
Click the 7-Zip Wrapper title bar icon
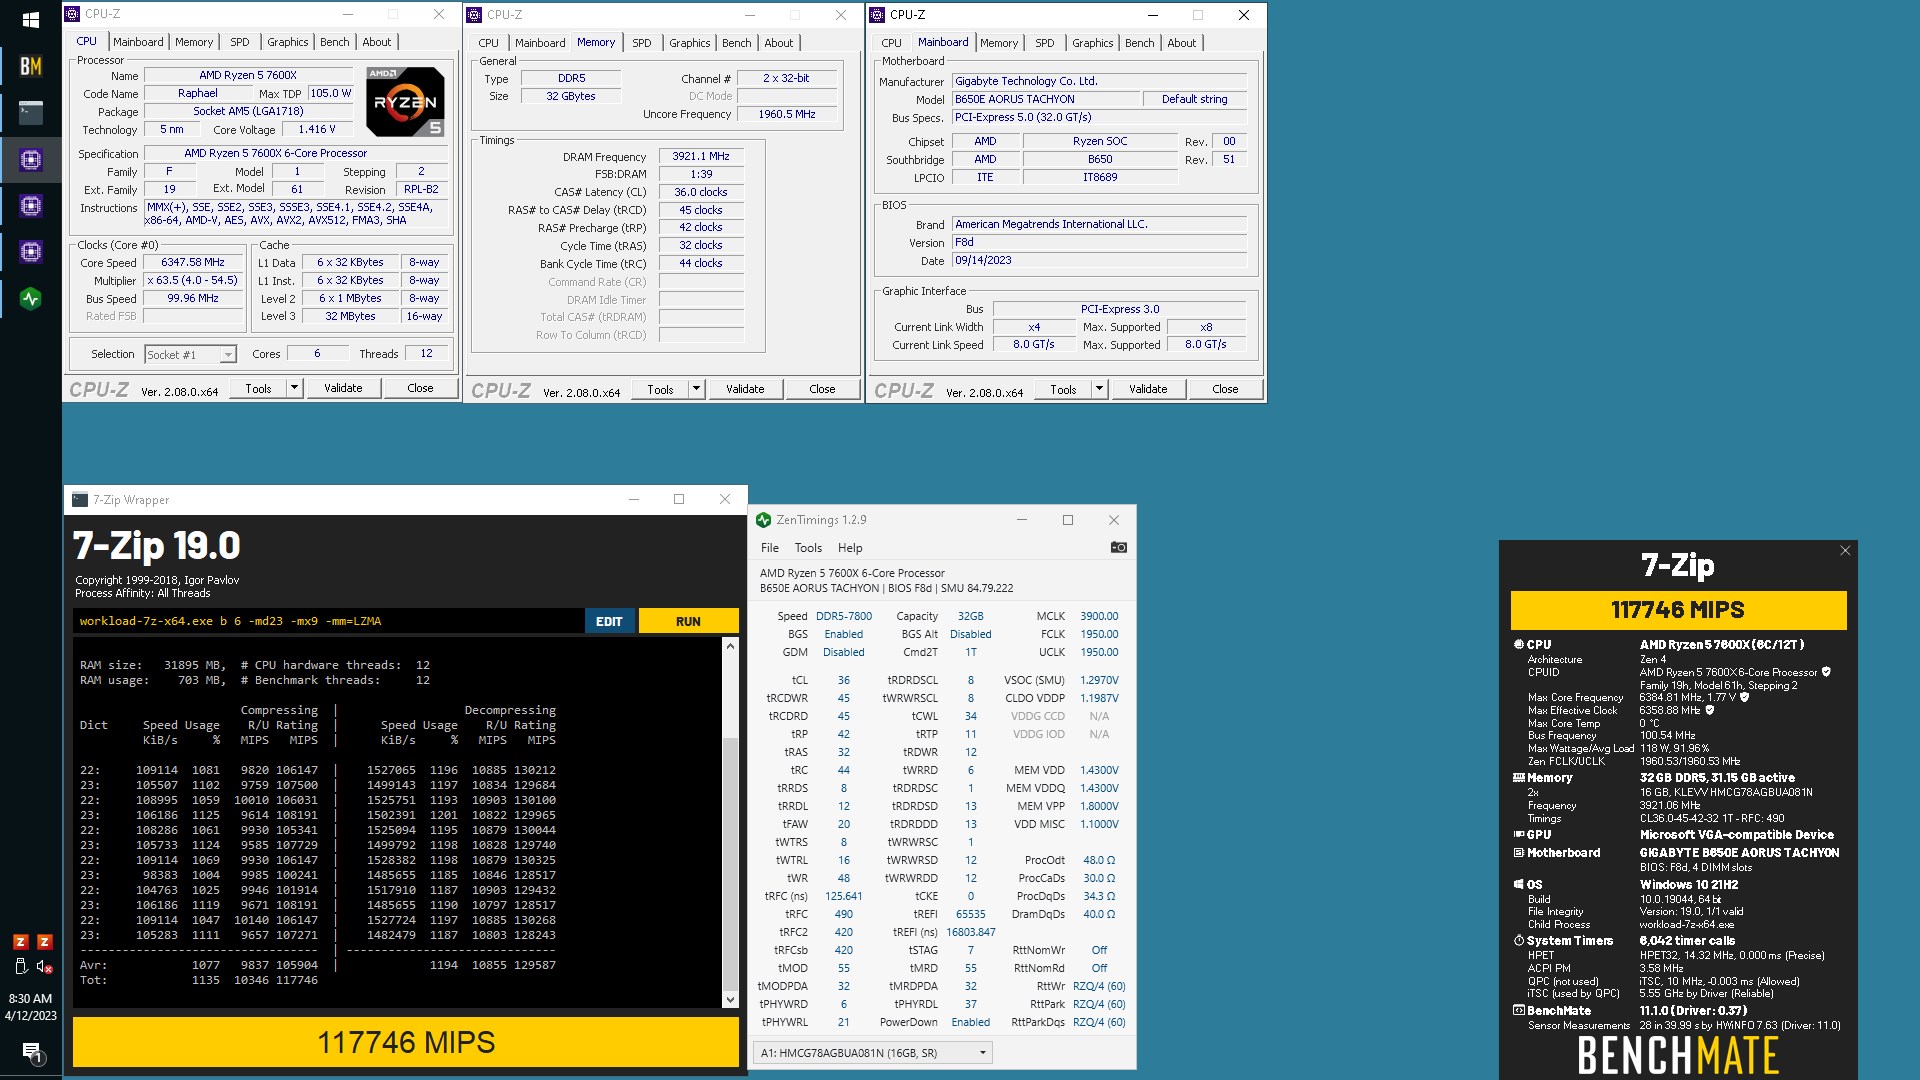point(80,500)
